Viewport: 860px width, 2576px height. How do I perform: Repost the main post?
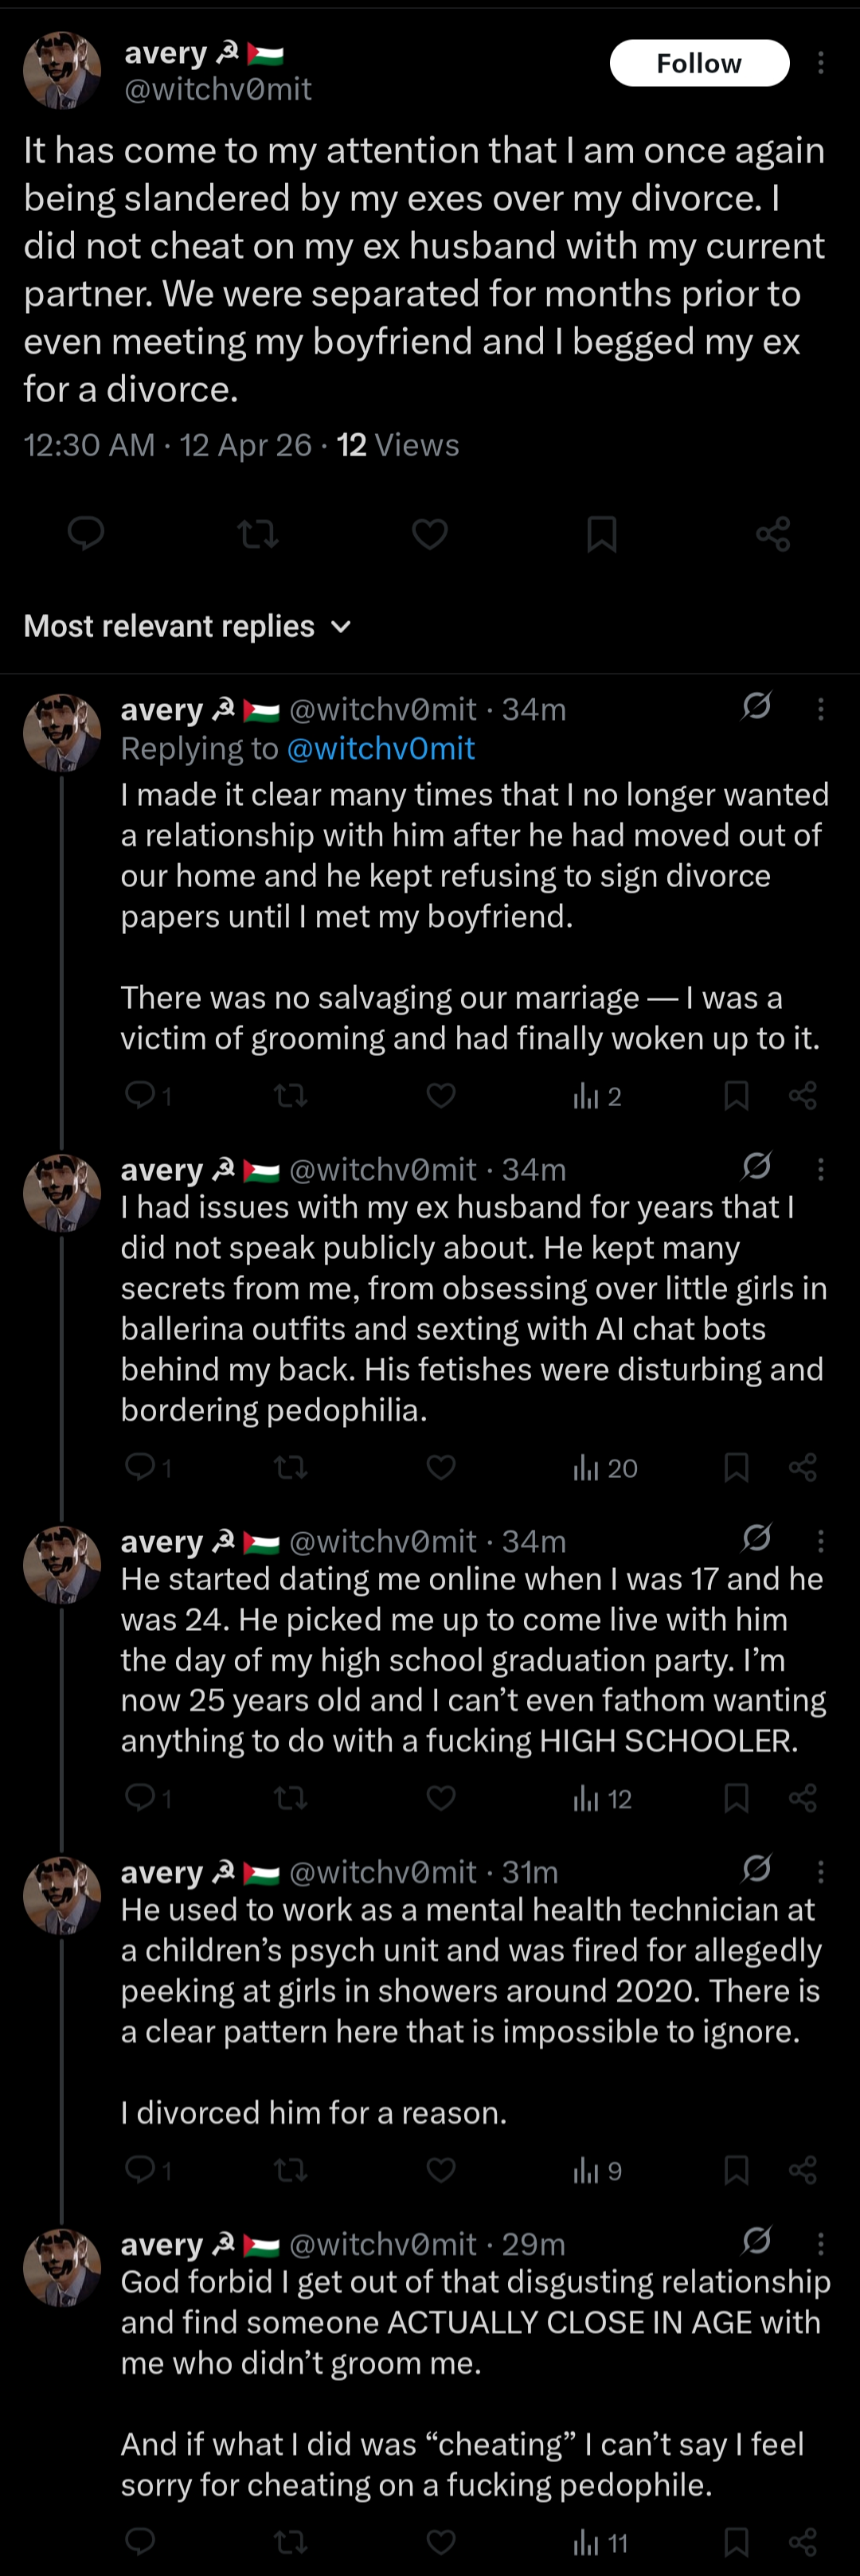[x=259, y=534]
